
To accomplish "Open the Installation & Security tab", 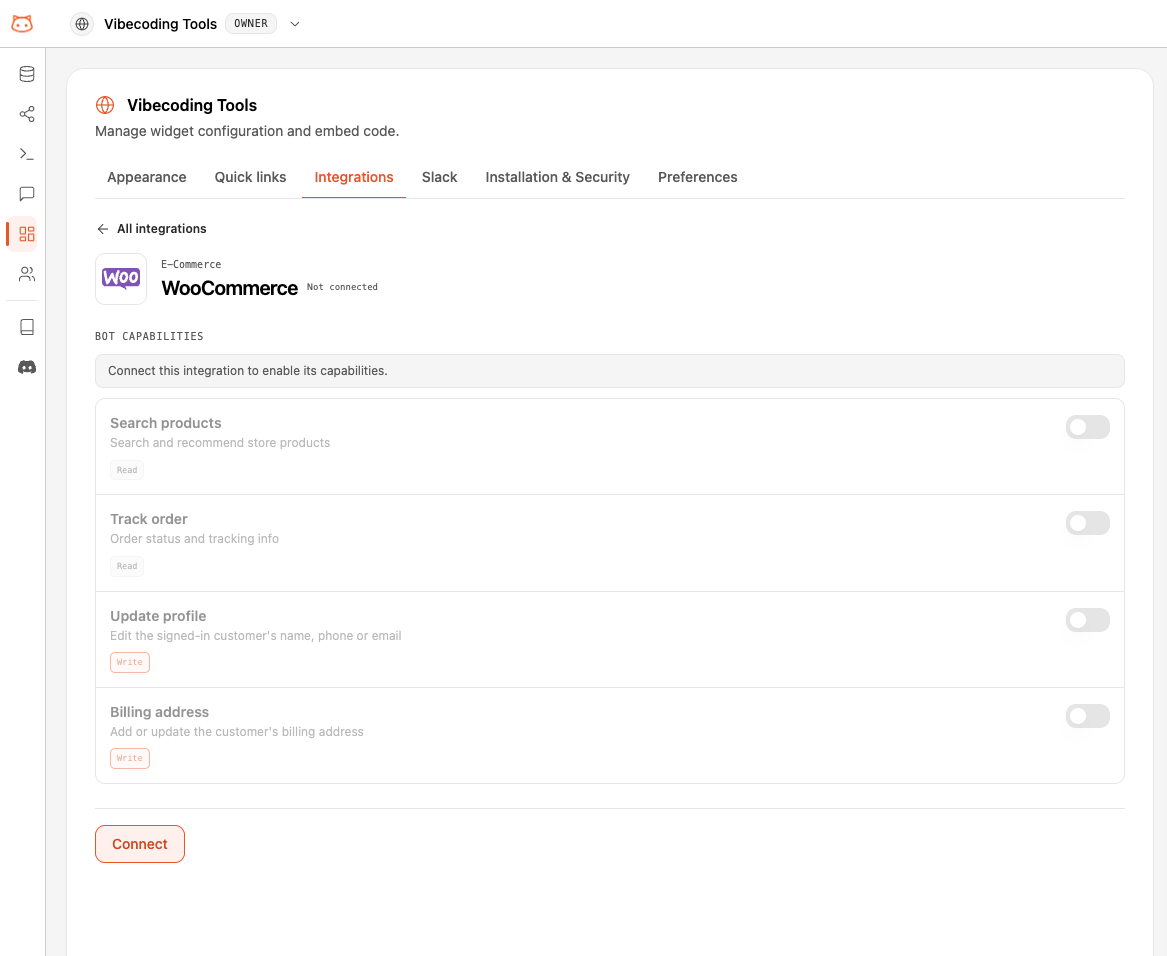I will [557, 177].
